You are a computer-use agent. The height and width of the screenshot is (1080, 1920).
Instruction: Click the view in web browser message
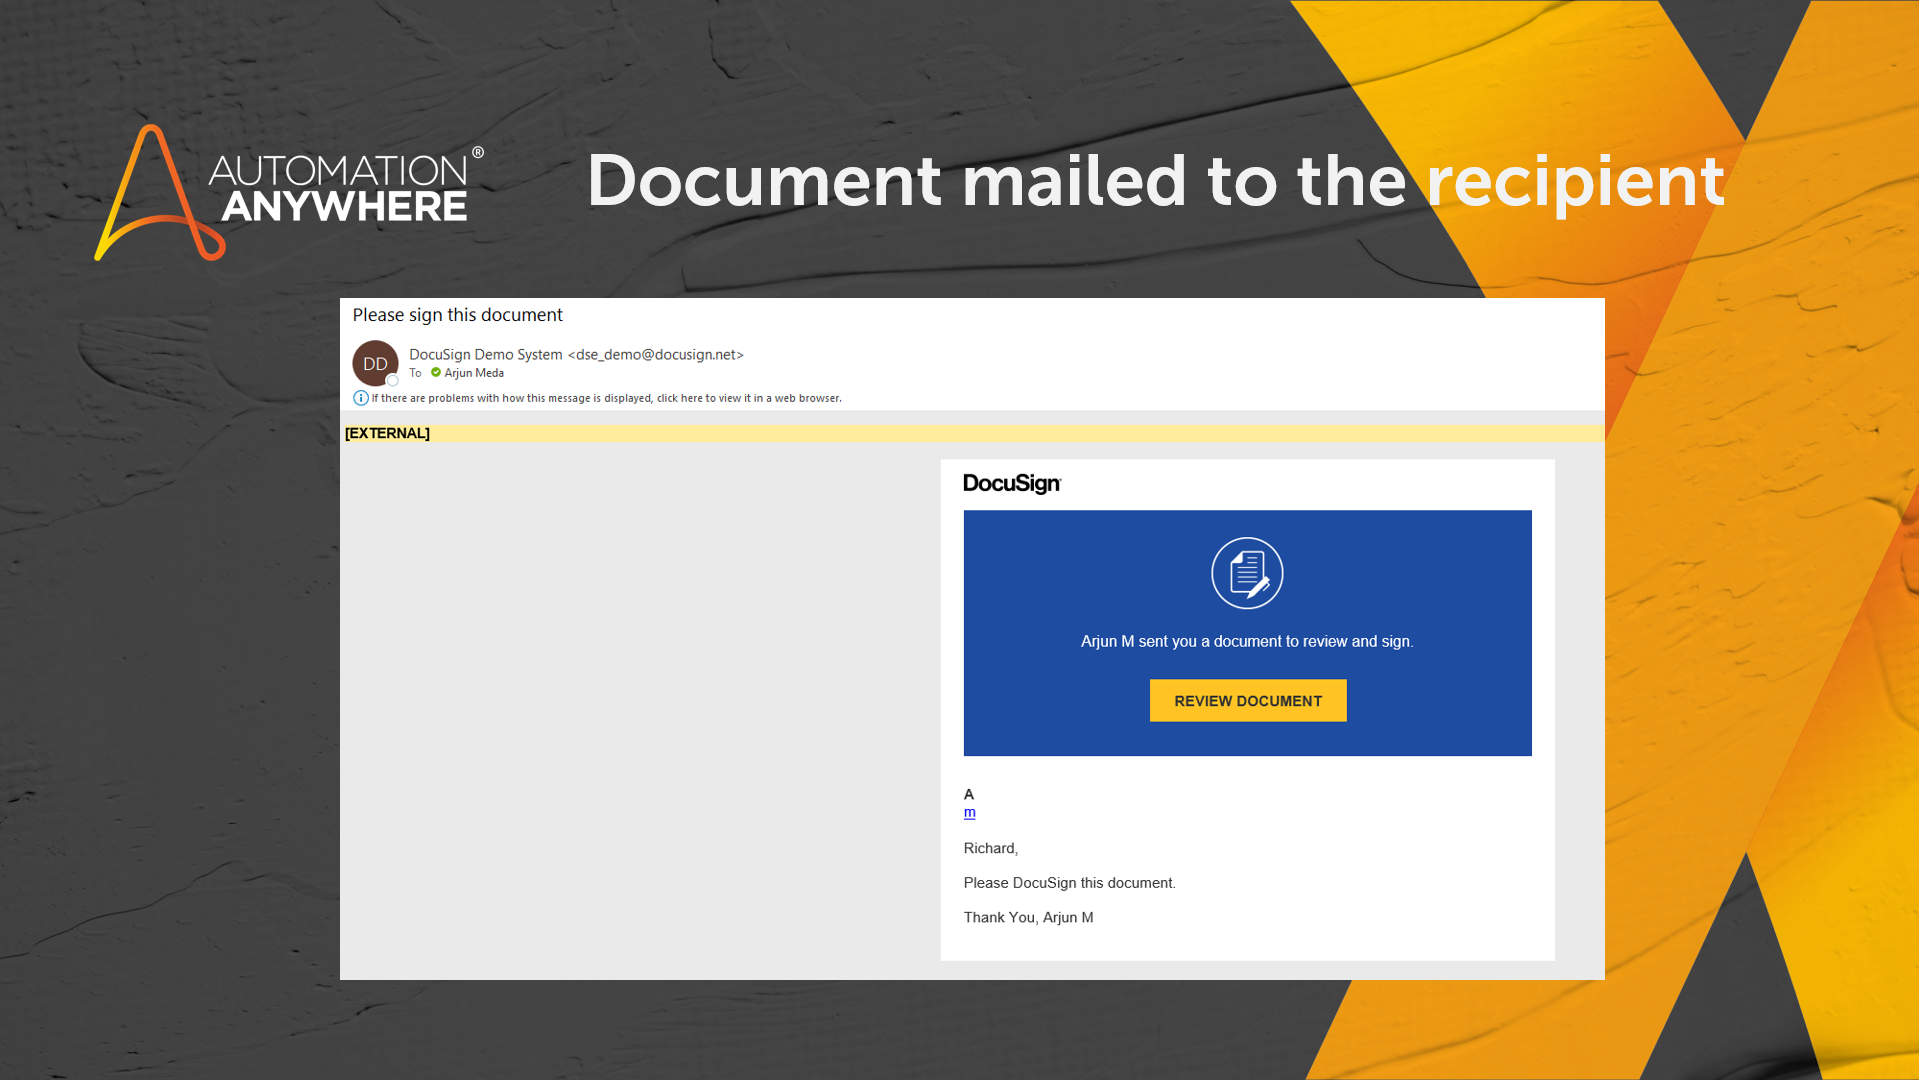(606, 398)
